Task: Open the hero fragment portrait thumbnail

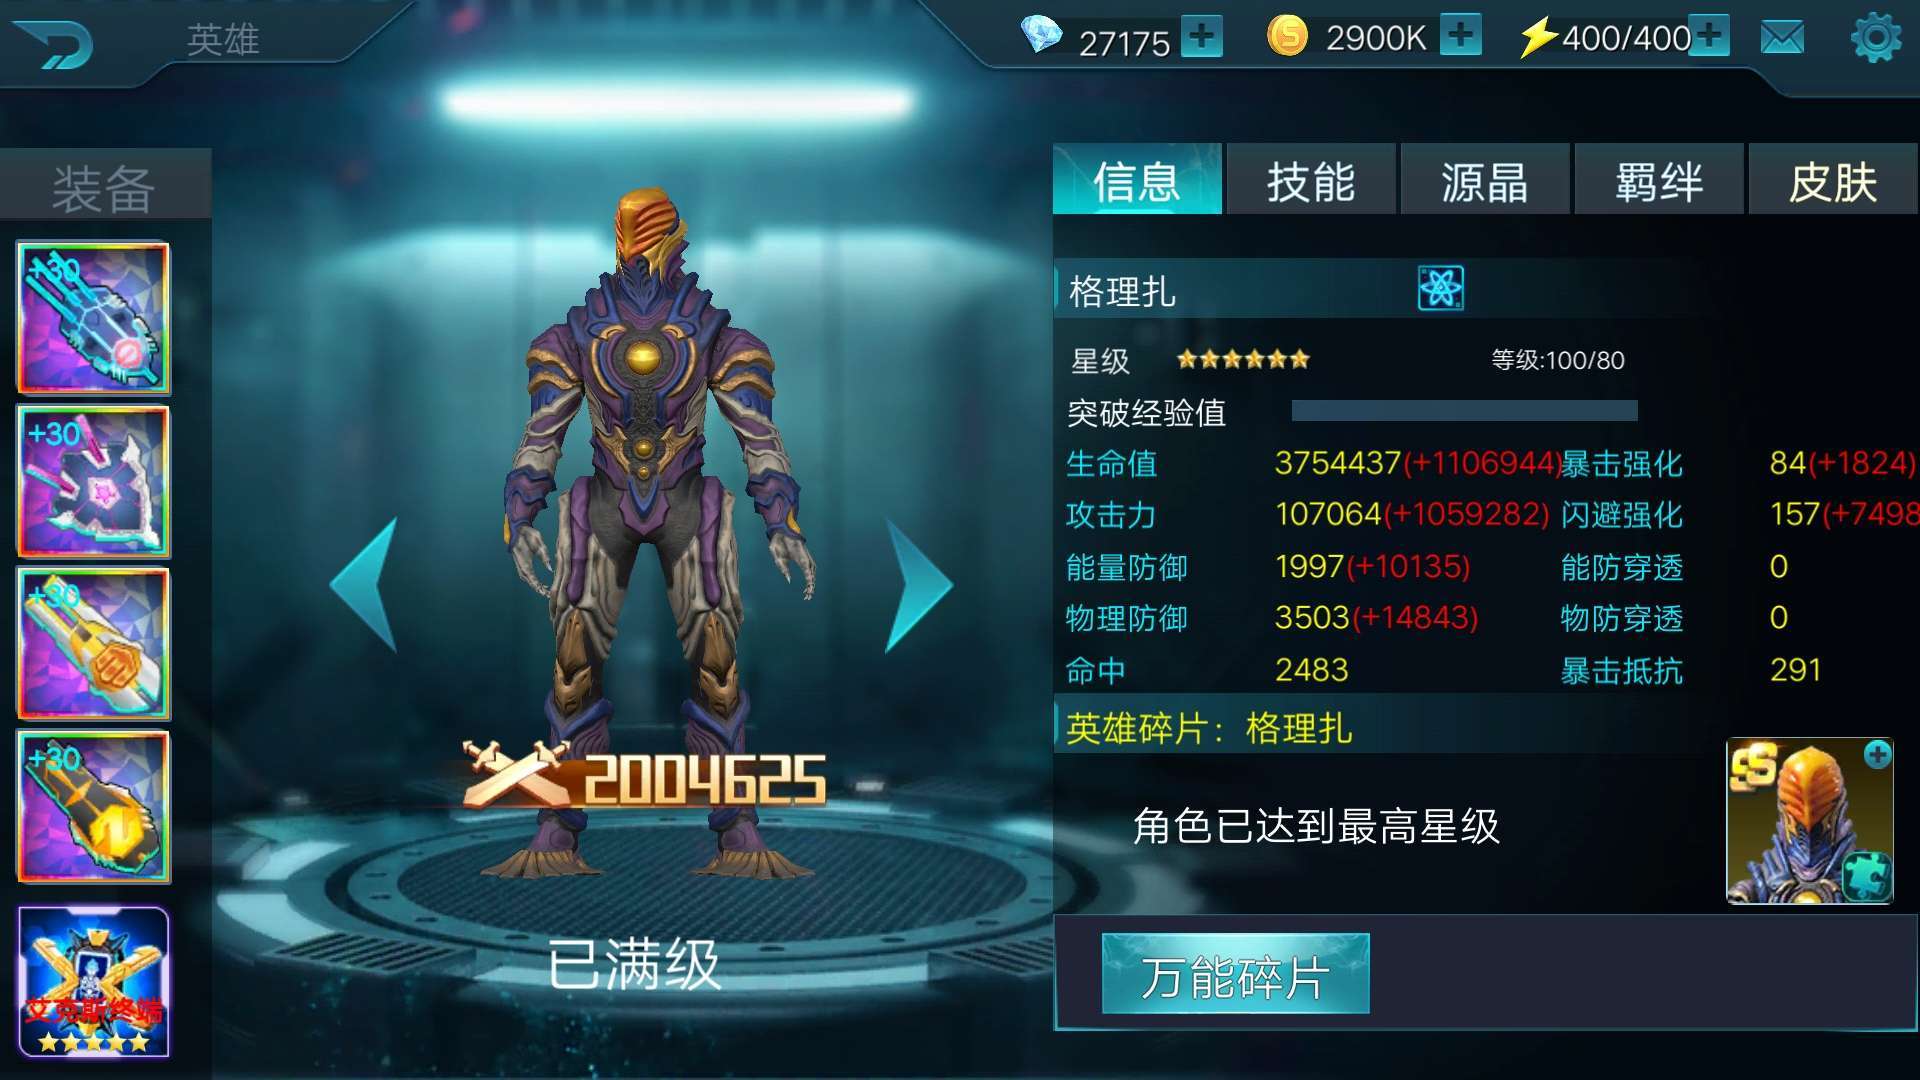Action: coord(1810,821)
